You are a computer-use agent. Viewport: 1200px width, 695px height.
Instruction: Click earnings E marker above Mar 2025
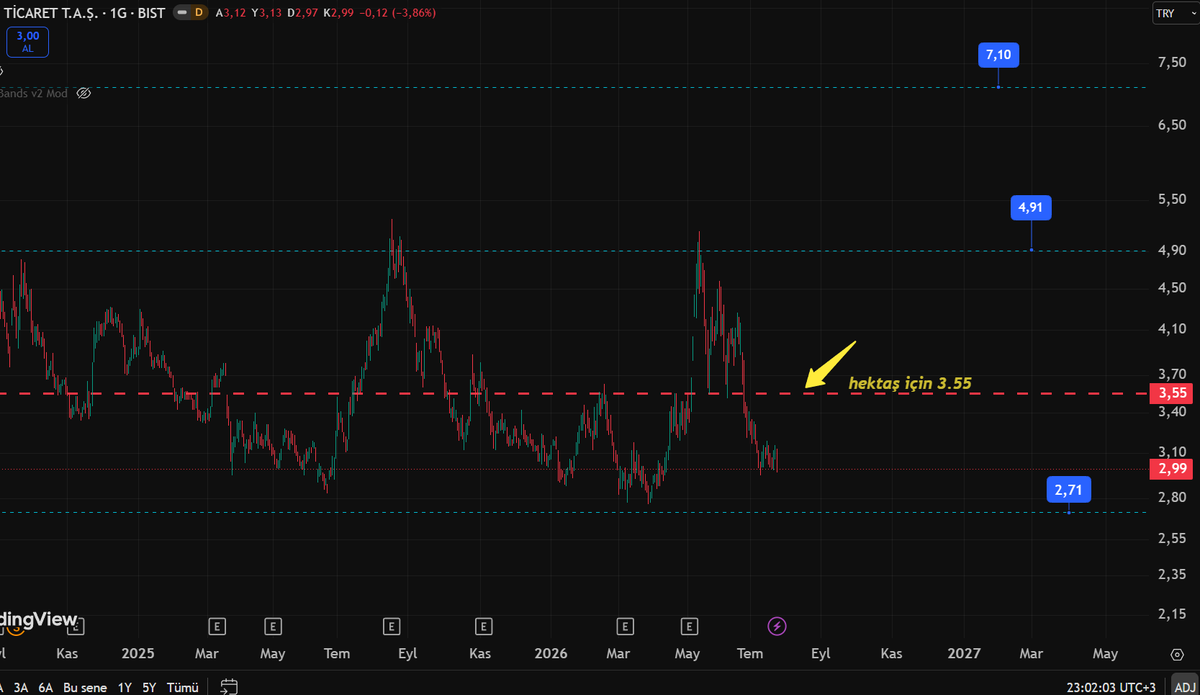click(x=216, y=627)
